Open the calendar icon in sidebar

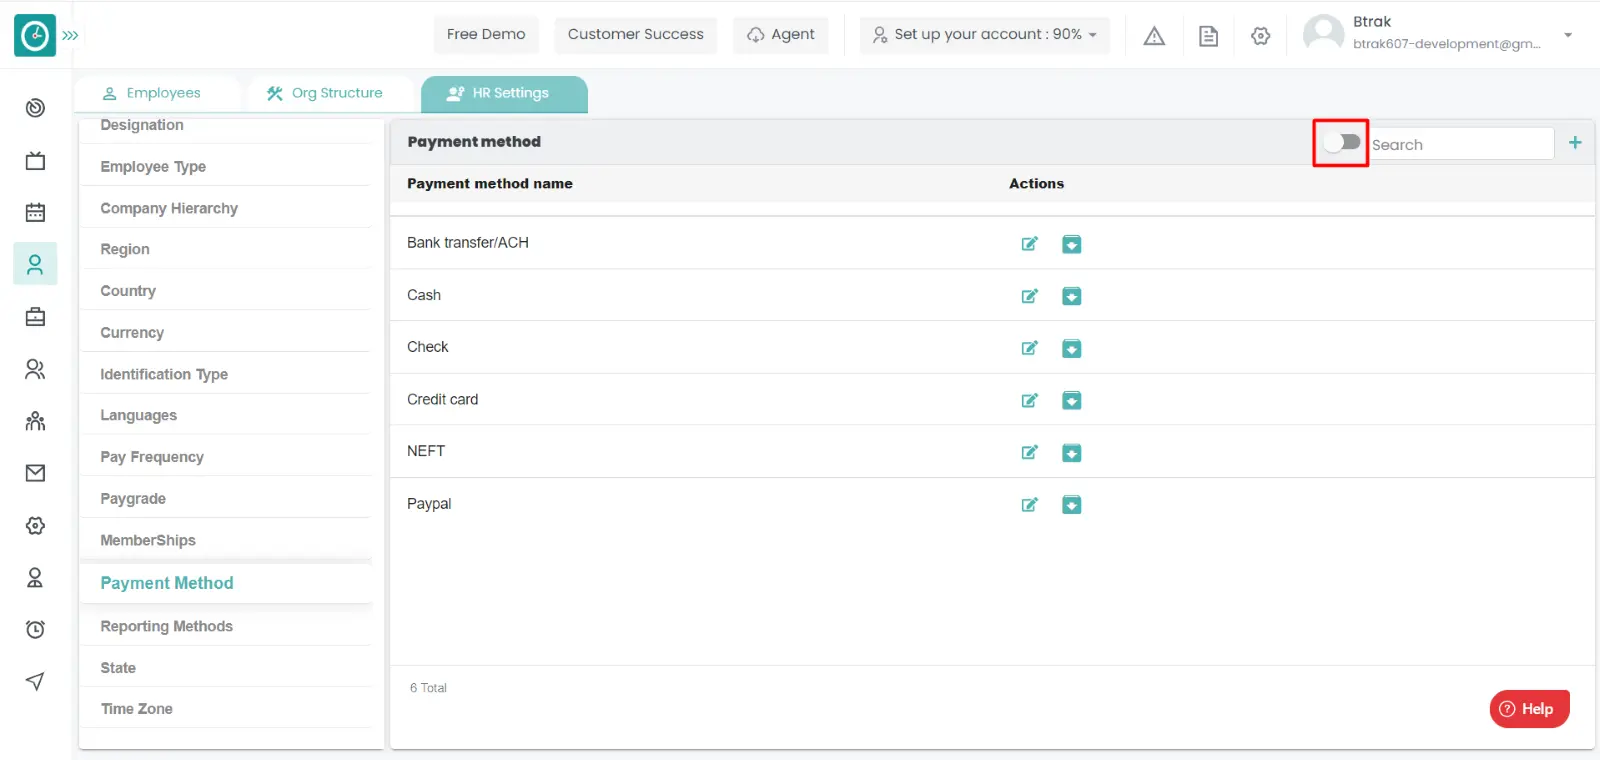tap(35, 212)
